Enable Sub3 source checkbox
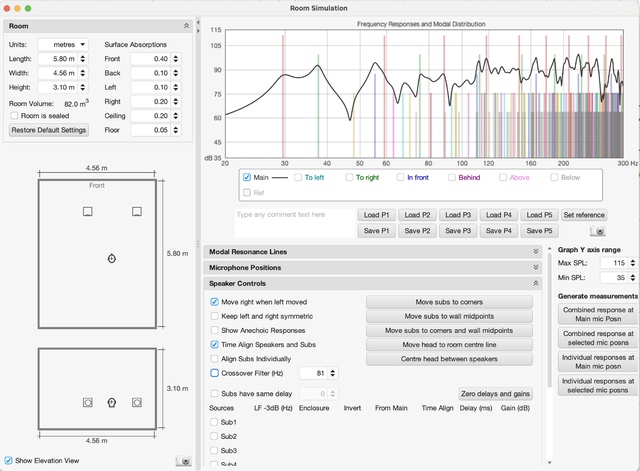Screen dimensions: 640x471 (214, 451)
